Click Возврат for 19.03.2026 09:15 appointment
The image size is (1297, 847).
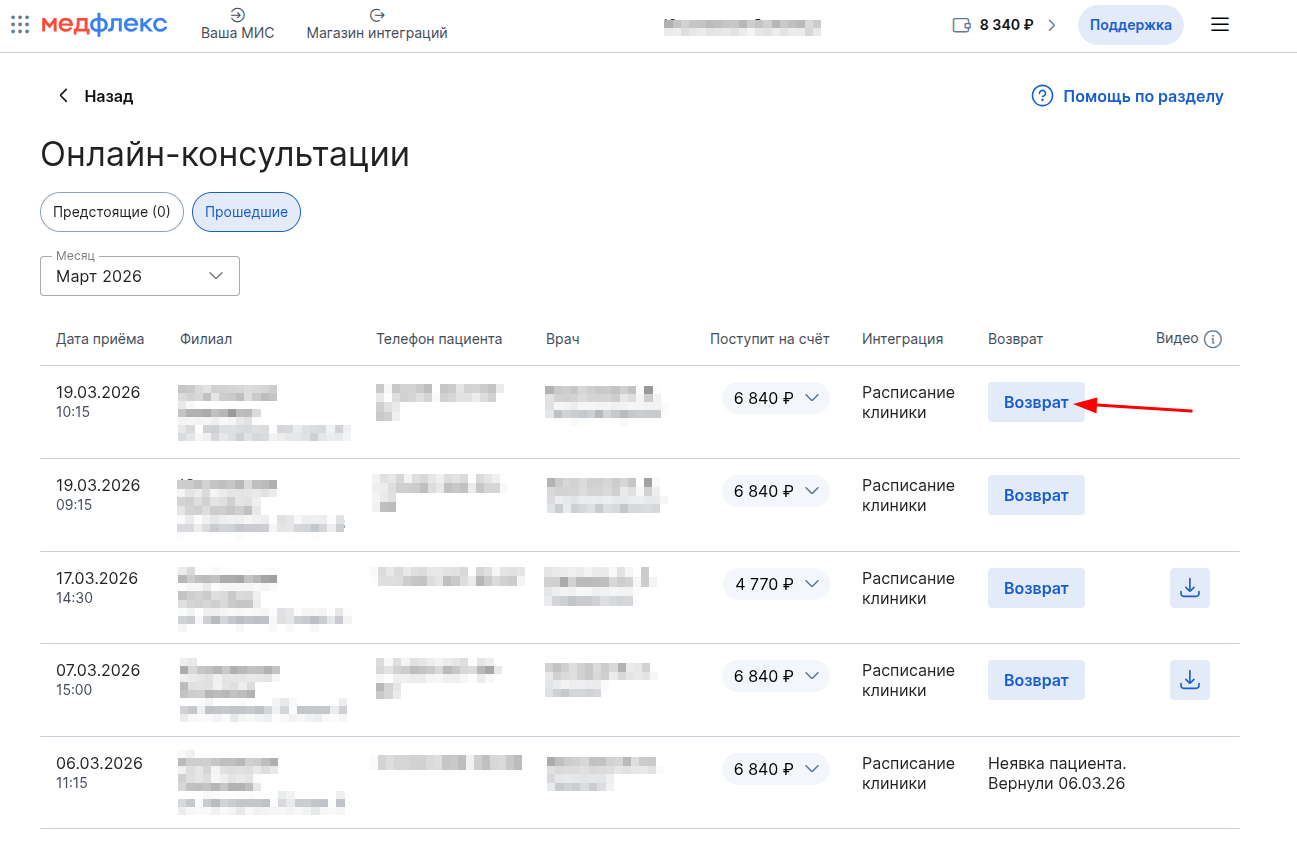point(1036,495)
